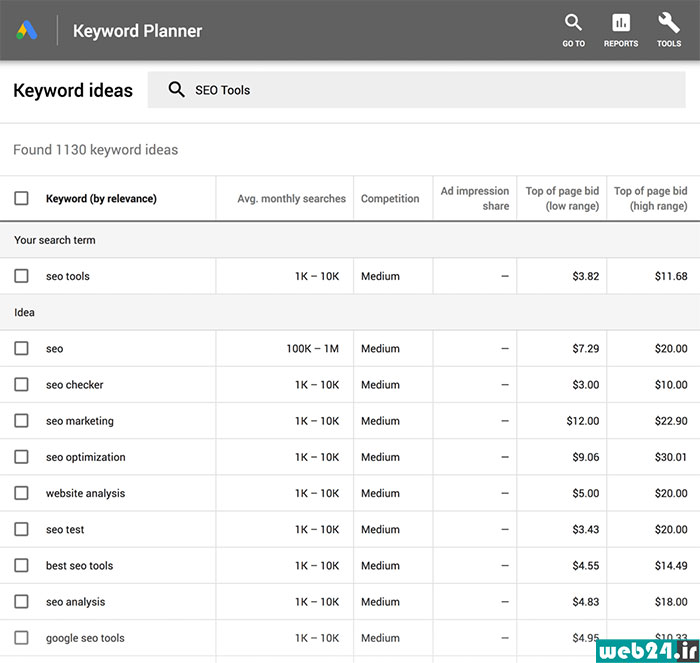
Task: Click the $7.29 low bid value
Action: point(586,348)
